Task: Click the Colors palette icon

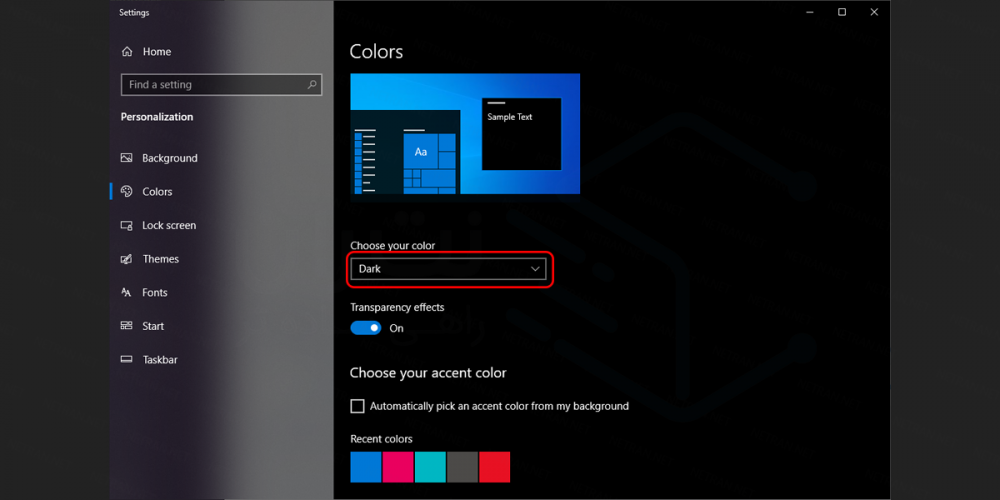Action: pyautogui.click(x=127, y=192)
